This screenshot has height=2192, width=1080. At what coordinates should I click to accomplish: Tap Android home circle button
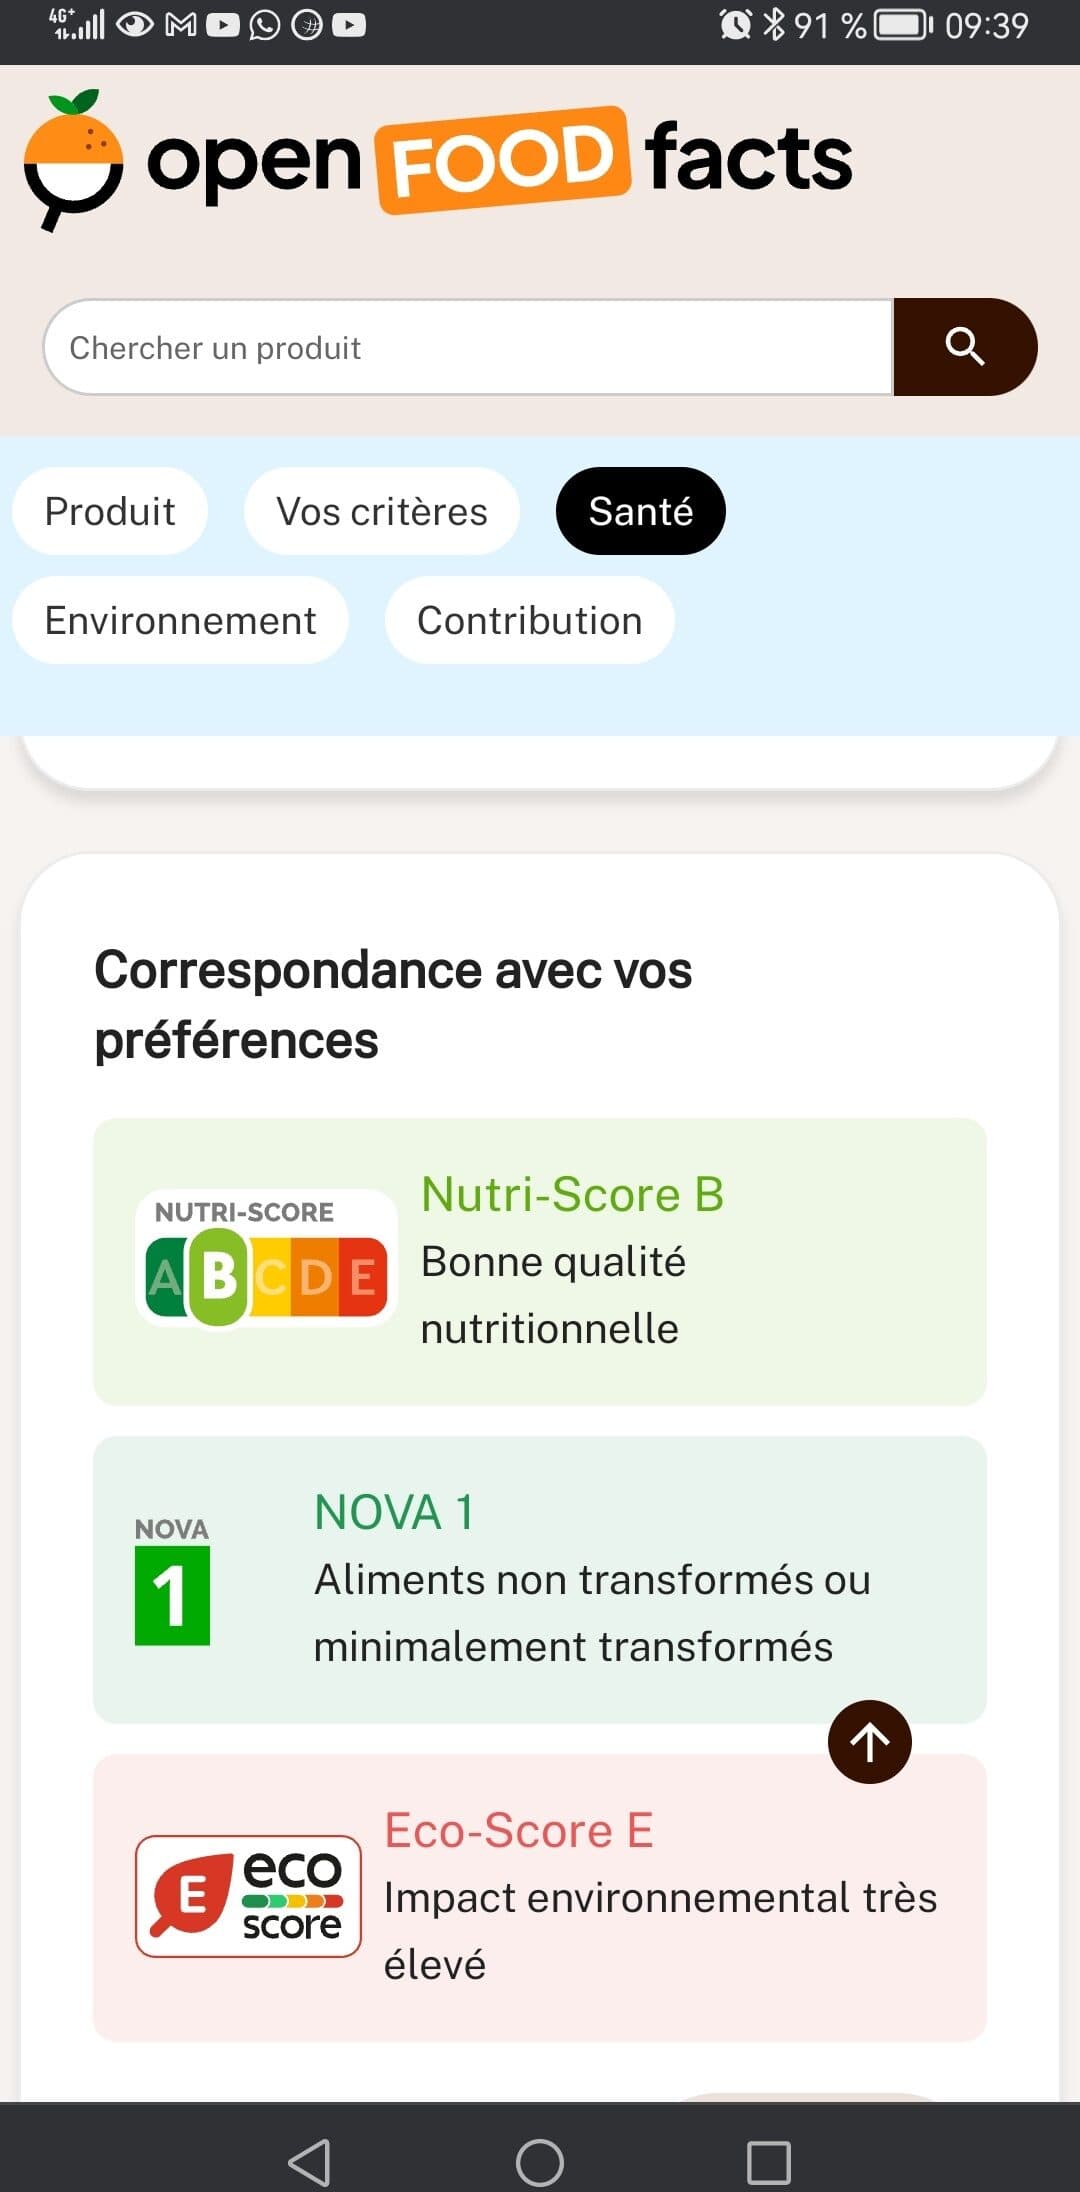pyautogui.click(x=540, y=2163)
